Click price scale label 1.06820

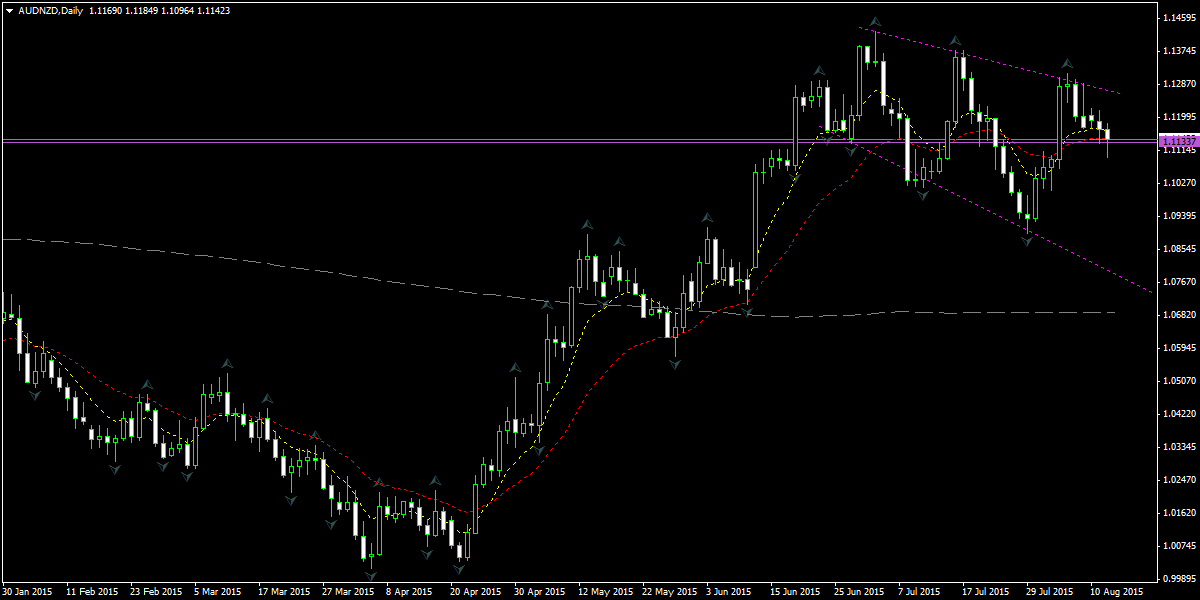pos(1180,315)
